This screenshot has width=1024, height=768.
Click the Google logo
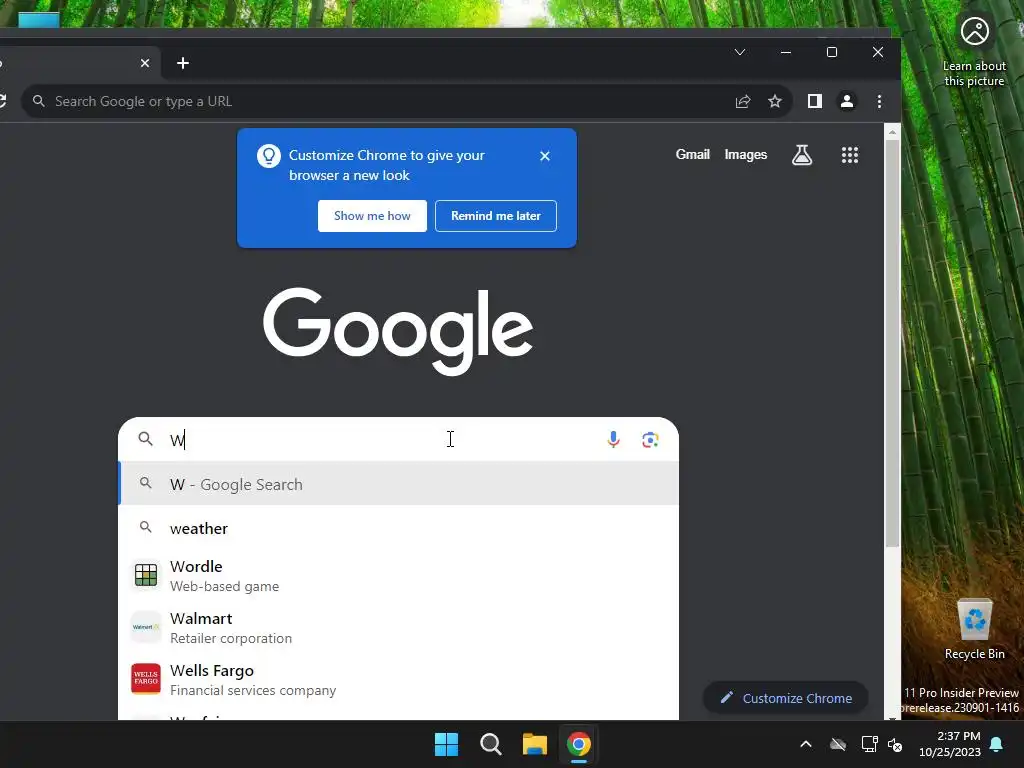[398, 332]
